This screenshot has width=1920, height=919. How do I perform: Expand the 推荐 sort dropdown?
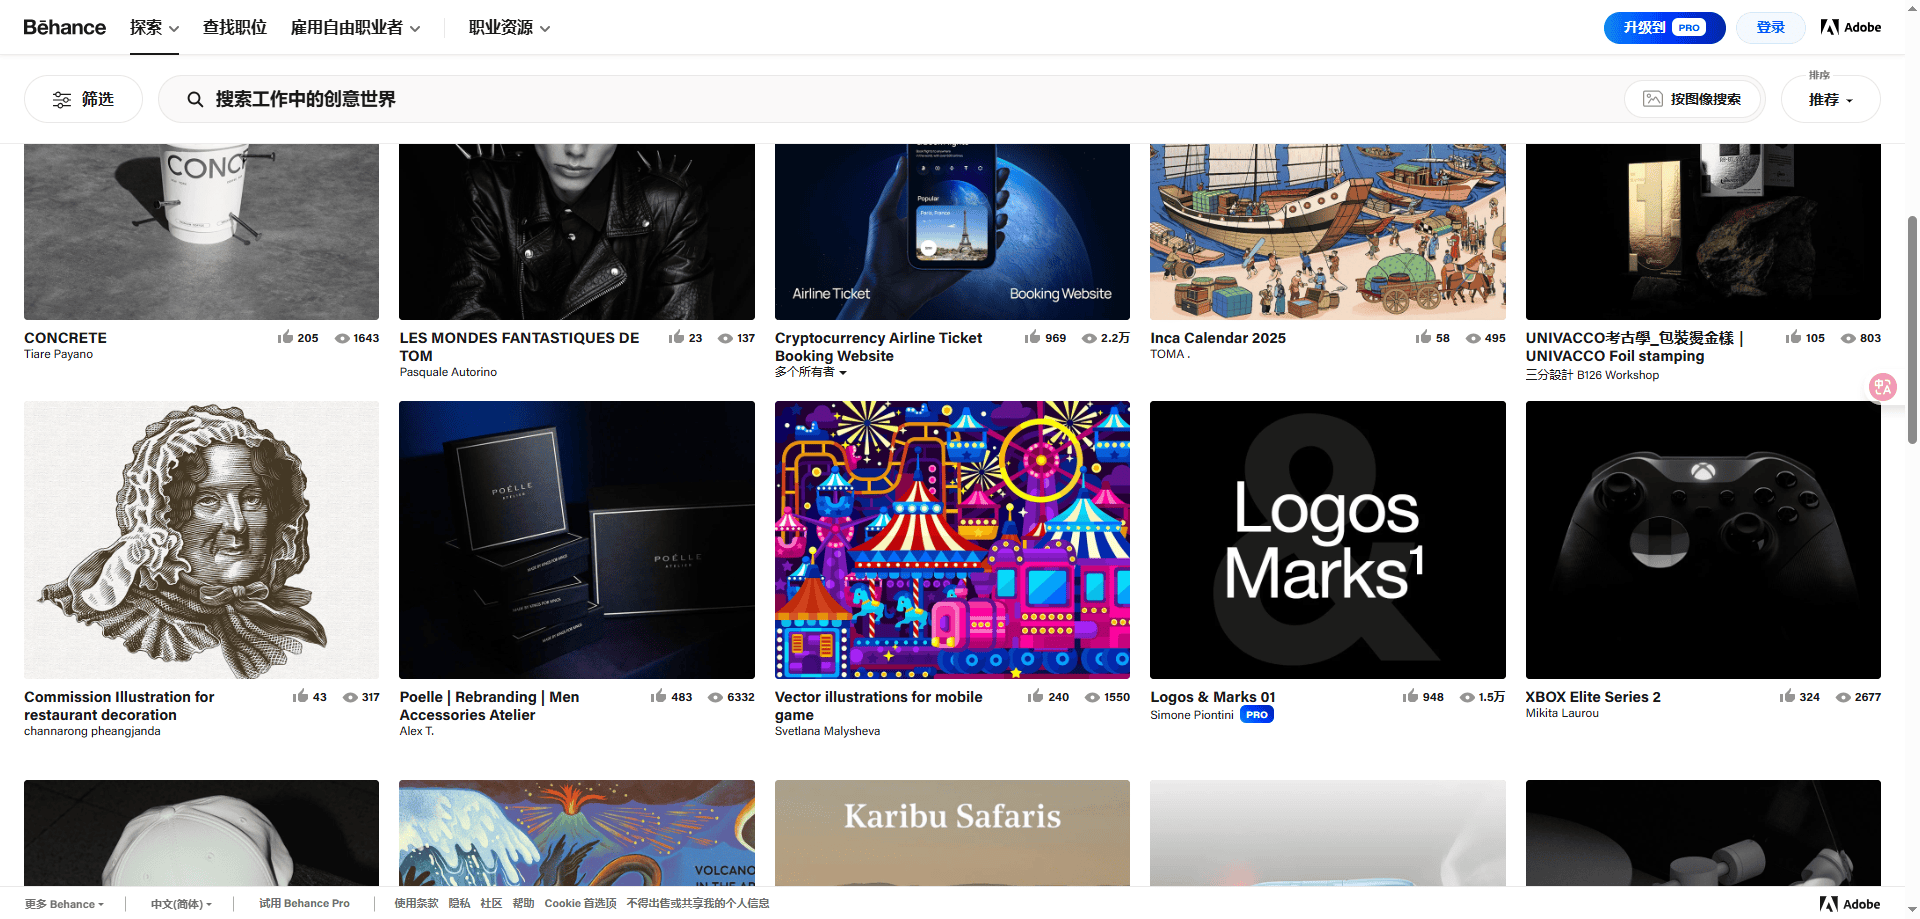[x=1830, y=100]
